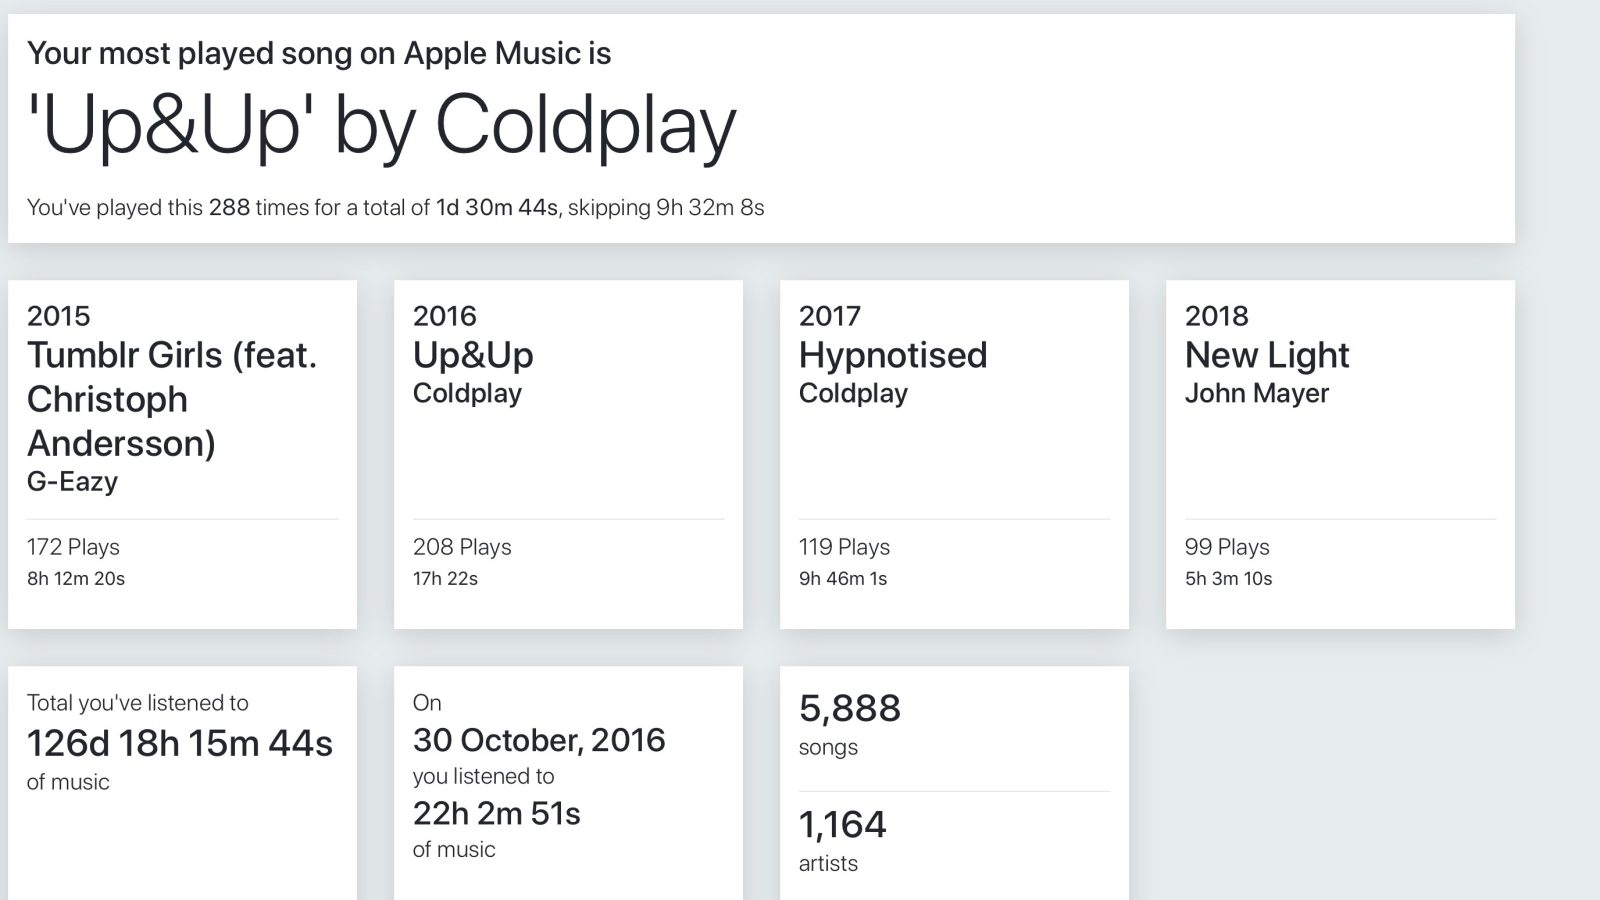This screenshot has height=900, width=1600.
Task: Select the 288 plays count text
Action: point(229,208)
